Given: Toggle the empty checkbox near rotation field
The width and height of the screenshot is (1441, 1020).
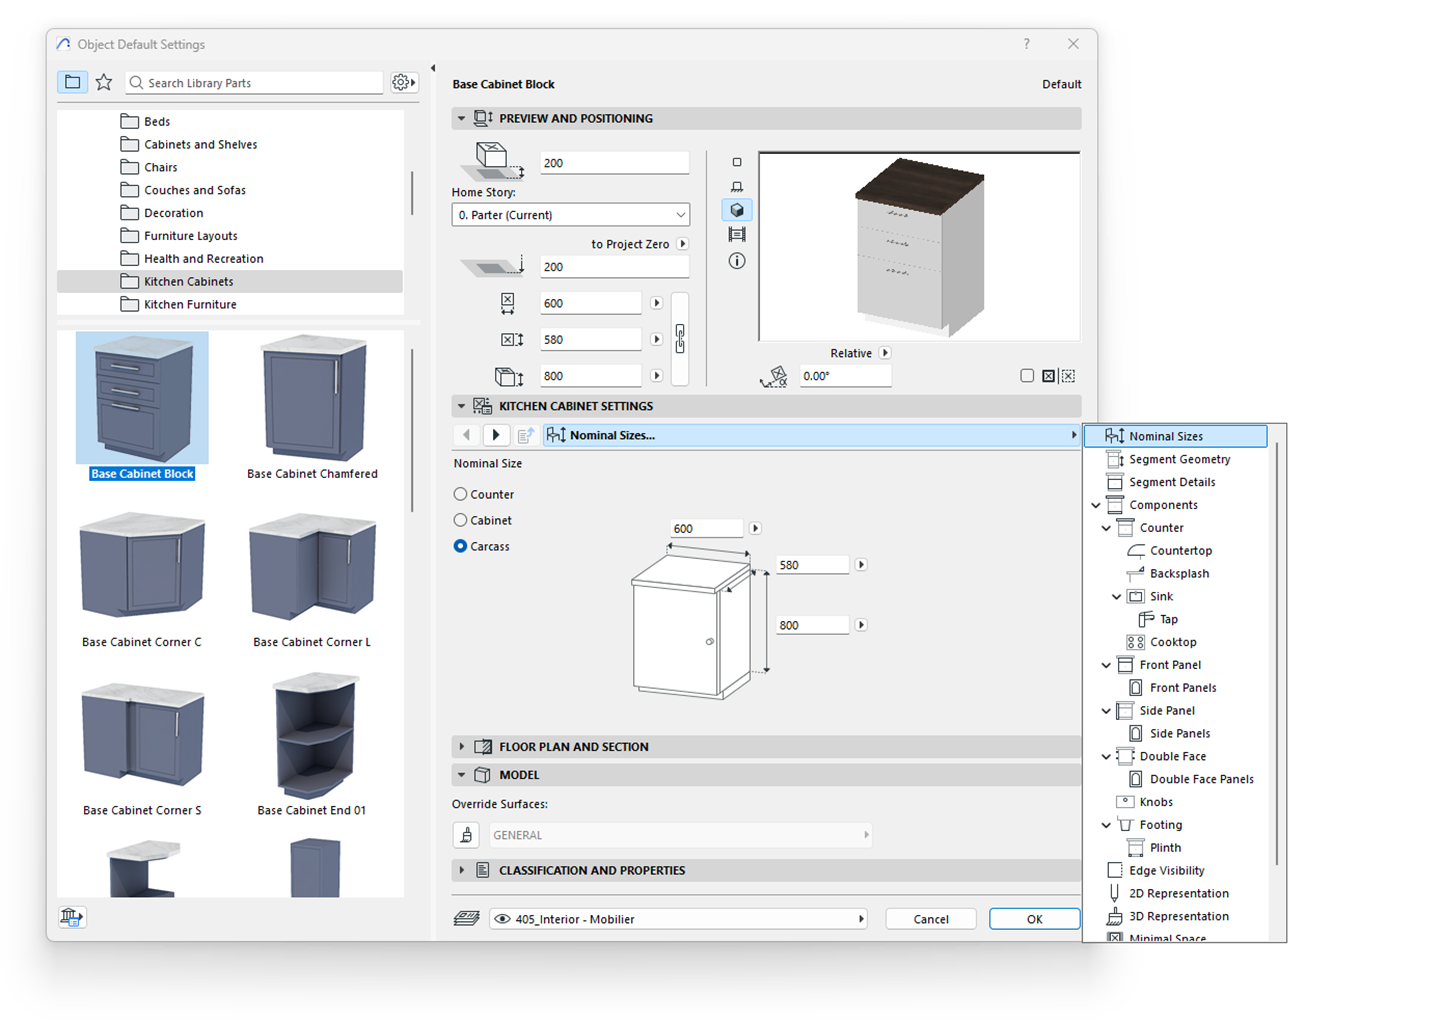Looking at the screenshot, I should [x=1027, y=376].
